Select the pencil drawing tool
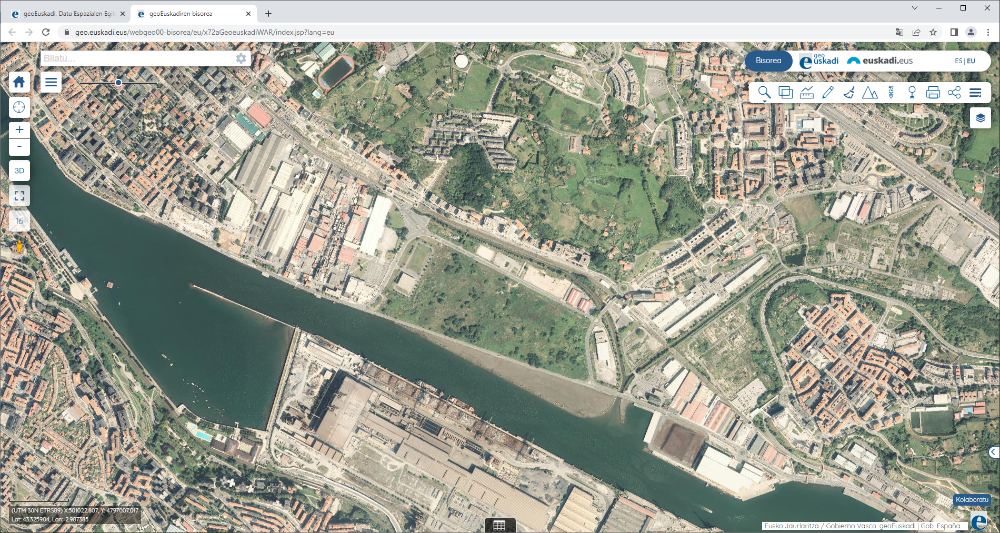 click(828, 93)
